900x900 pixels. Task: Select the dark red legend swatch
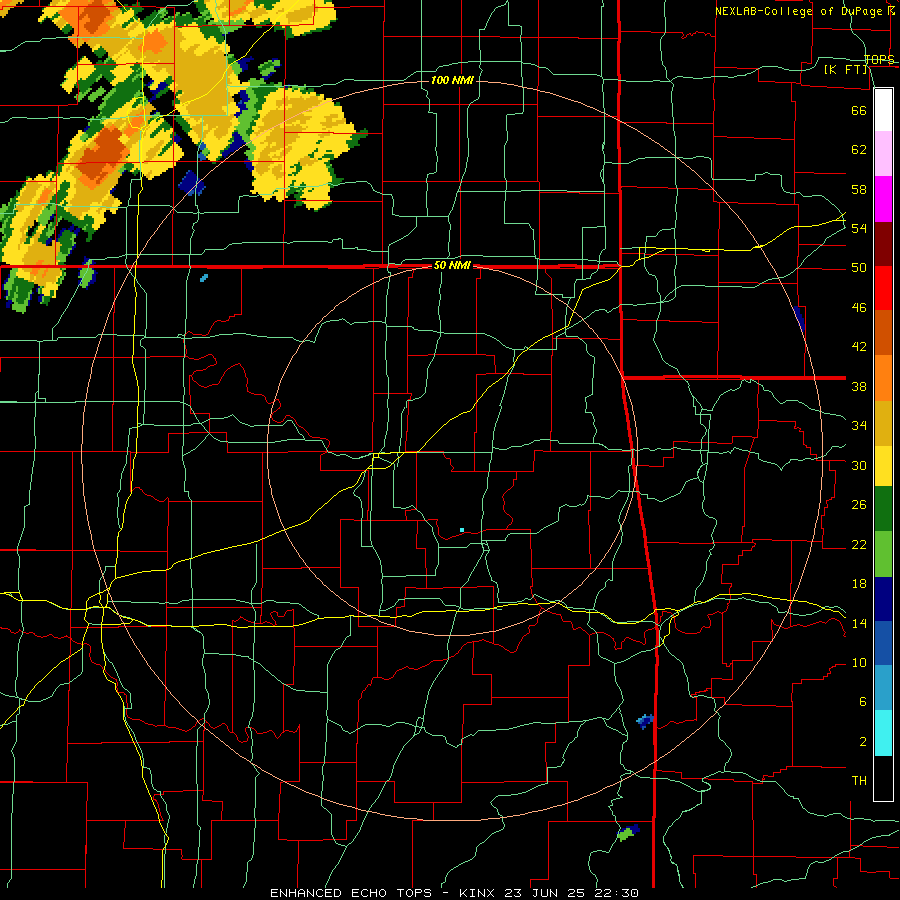[x=883, y=243]
